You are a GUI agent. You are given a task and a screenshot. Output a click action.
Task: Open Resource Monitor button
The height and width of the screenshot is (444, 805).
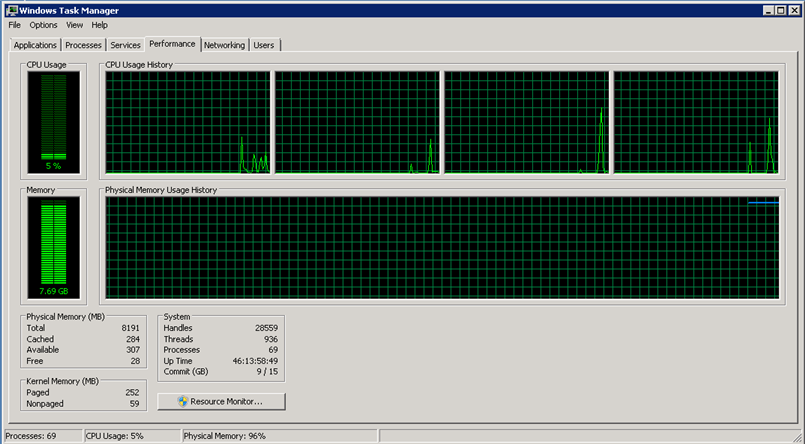click(221, 401)
